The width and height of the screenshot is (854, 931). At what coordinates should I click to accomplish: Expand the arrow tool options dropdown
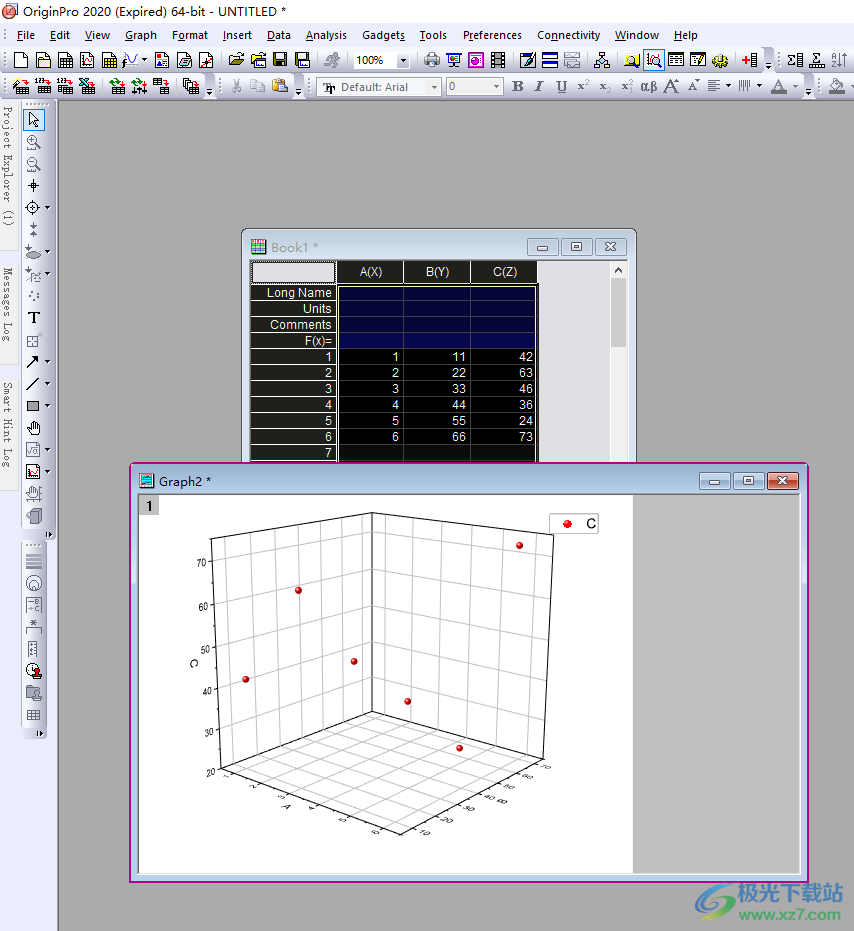click(47, 362)
